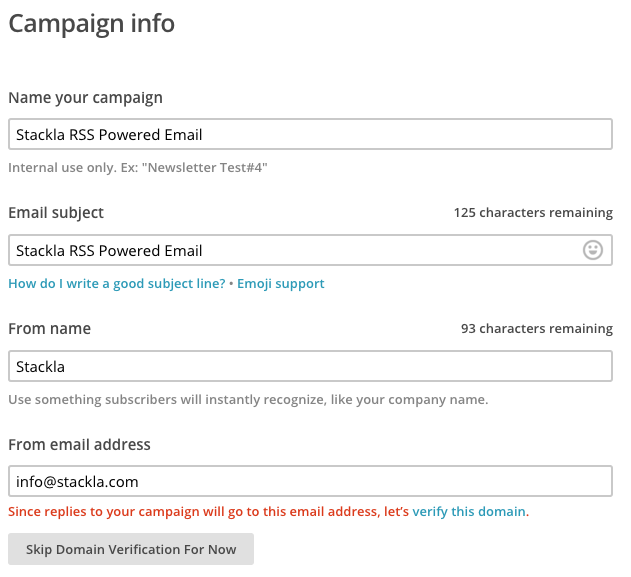Viewport: 631px width, 577px height.
Task: Open the Emoji support link
Action: [x=281, y=284]
